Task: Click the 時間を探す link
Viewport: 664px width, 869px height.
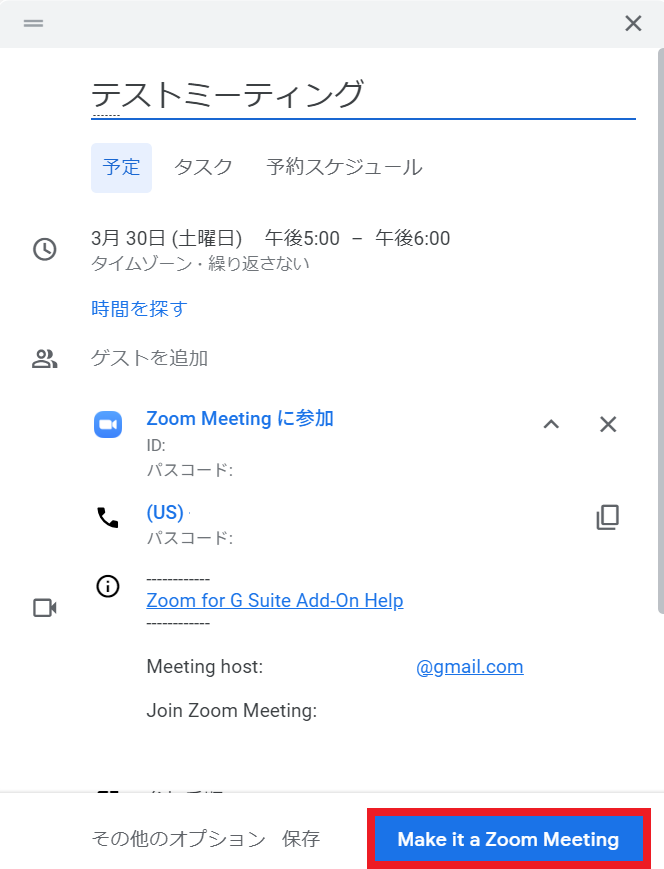Action: pos(139,309)
